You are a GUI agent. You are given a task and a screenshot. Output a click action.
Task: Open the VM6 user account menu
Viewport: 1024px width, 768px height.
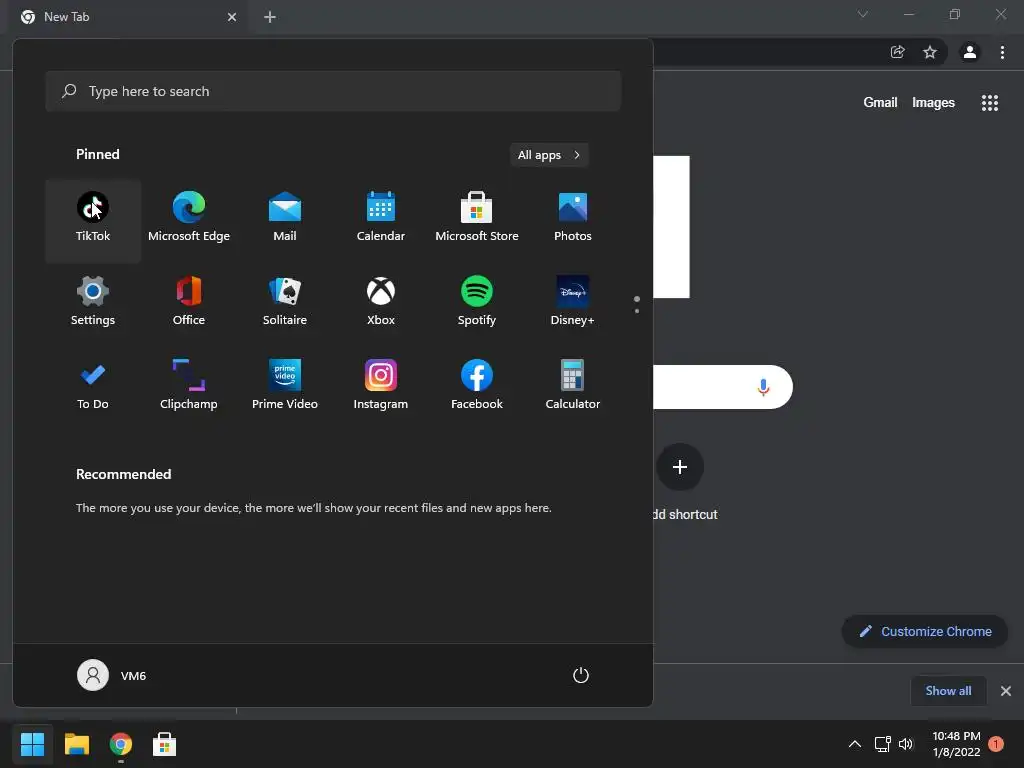[112, 675]
